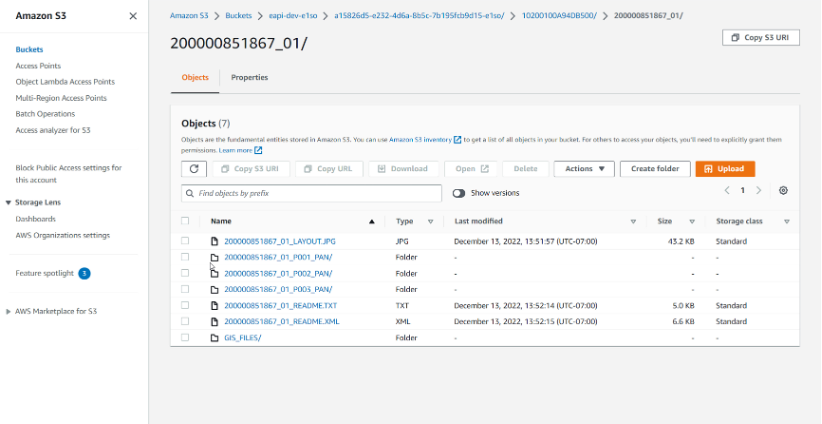Click the toolbar Copy S3 URI button
The width and height of the screenshot is (822, 424).
[250, 169]
